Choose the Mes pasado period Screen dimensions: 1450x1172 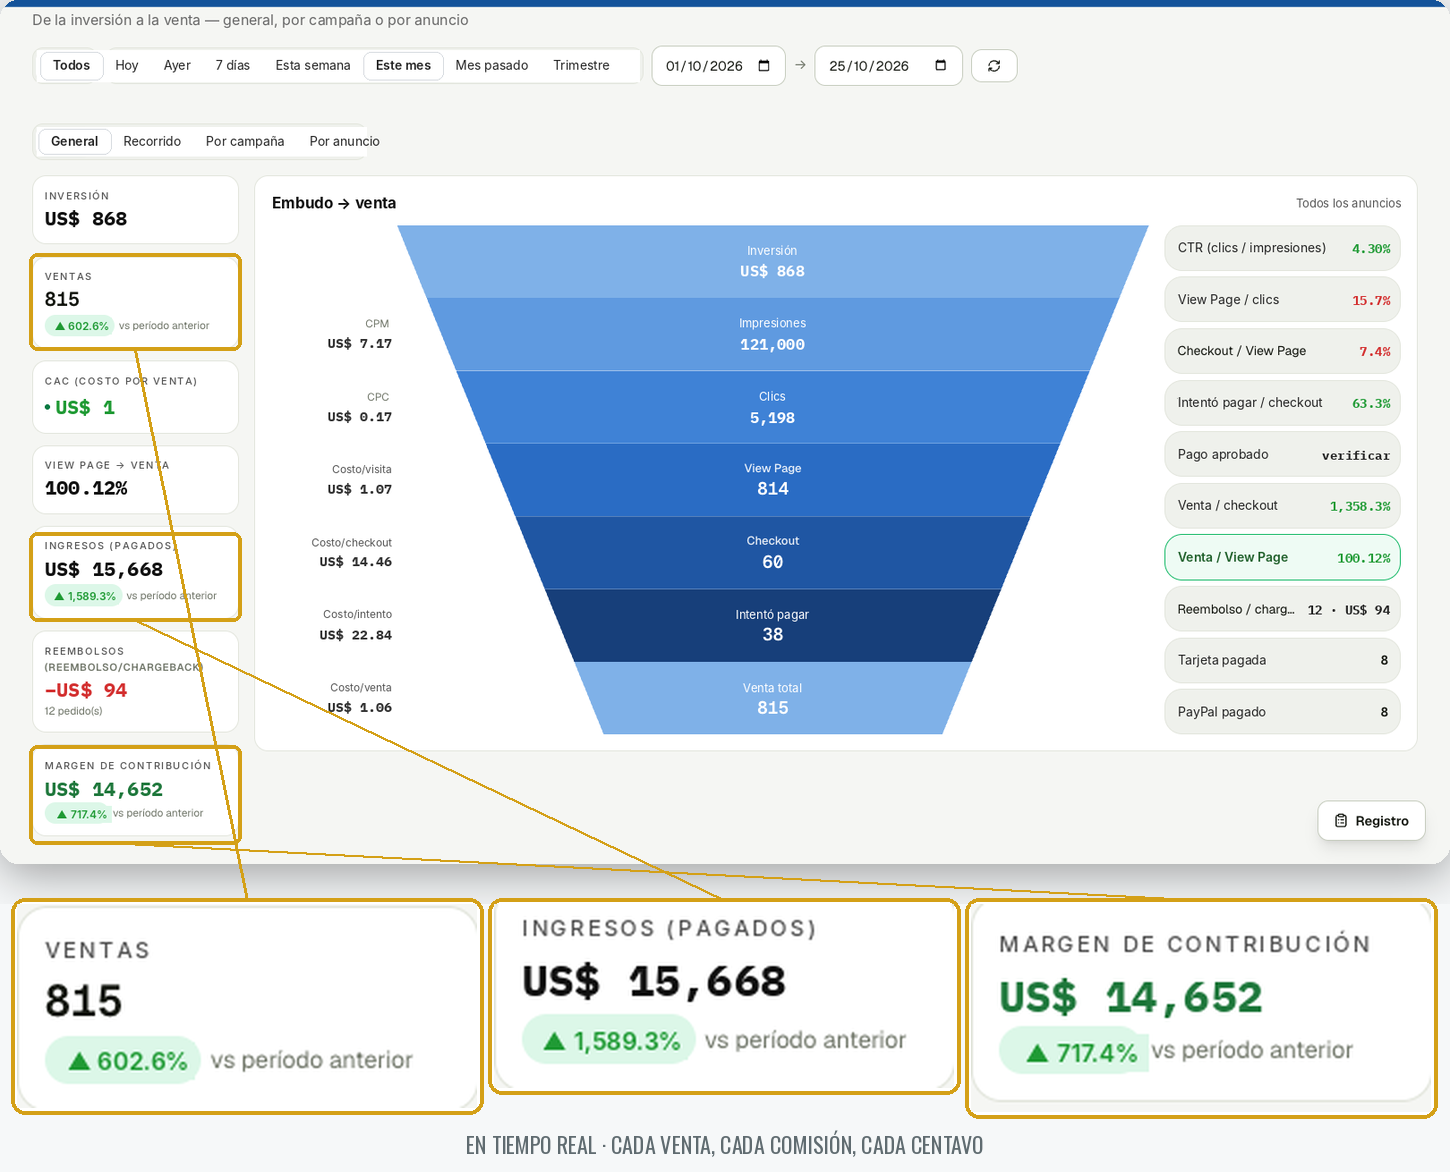tap(492, 65)
